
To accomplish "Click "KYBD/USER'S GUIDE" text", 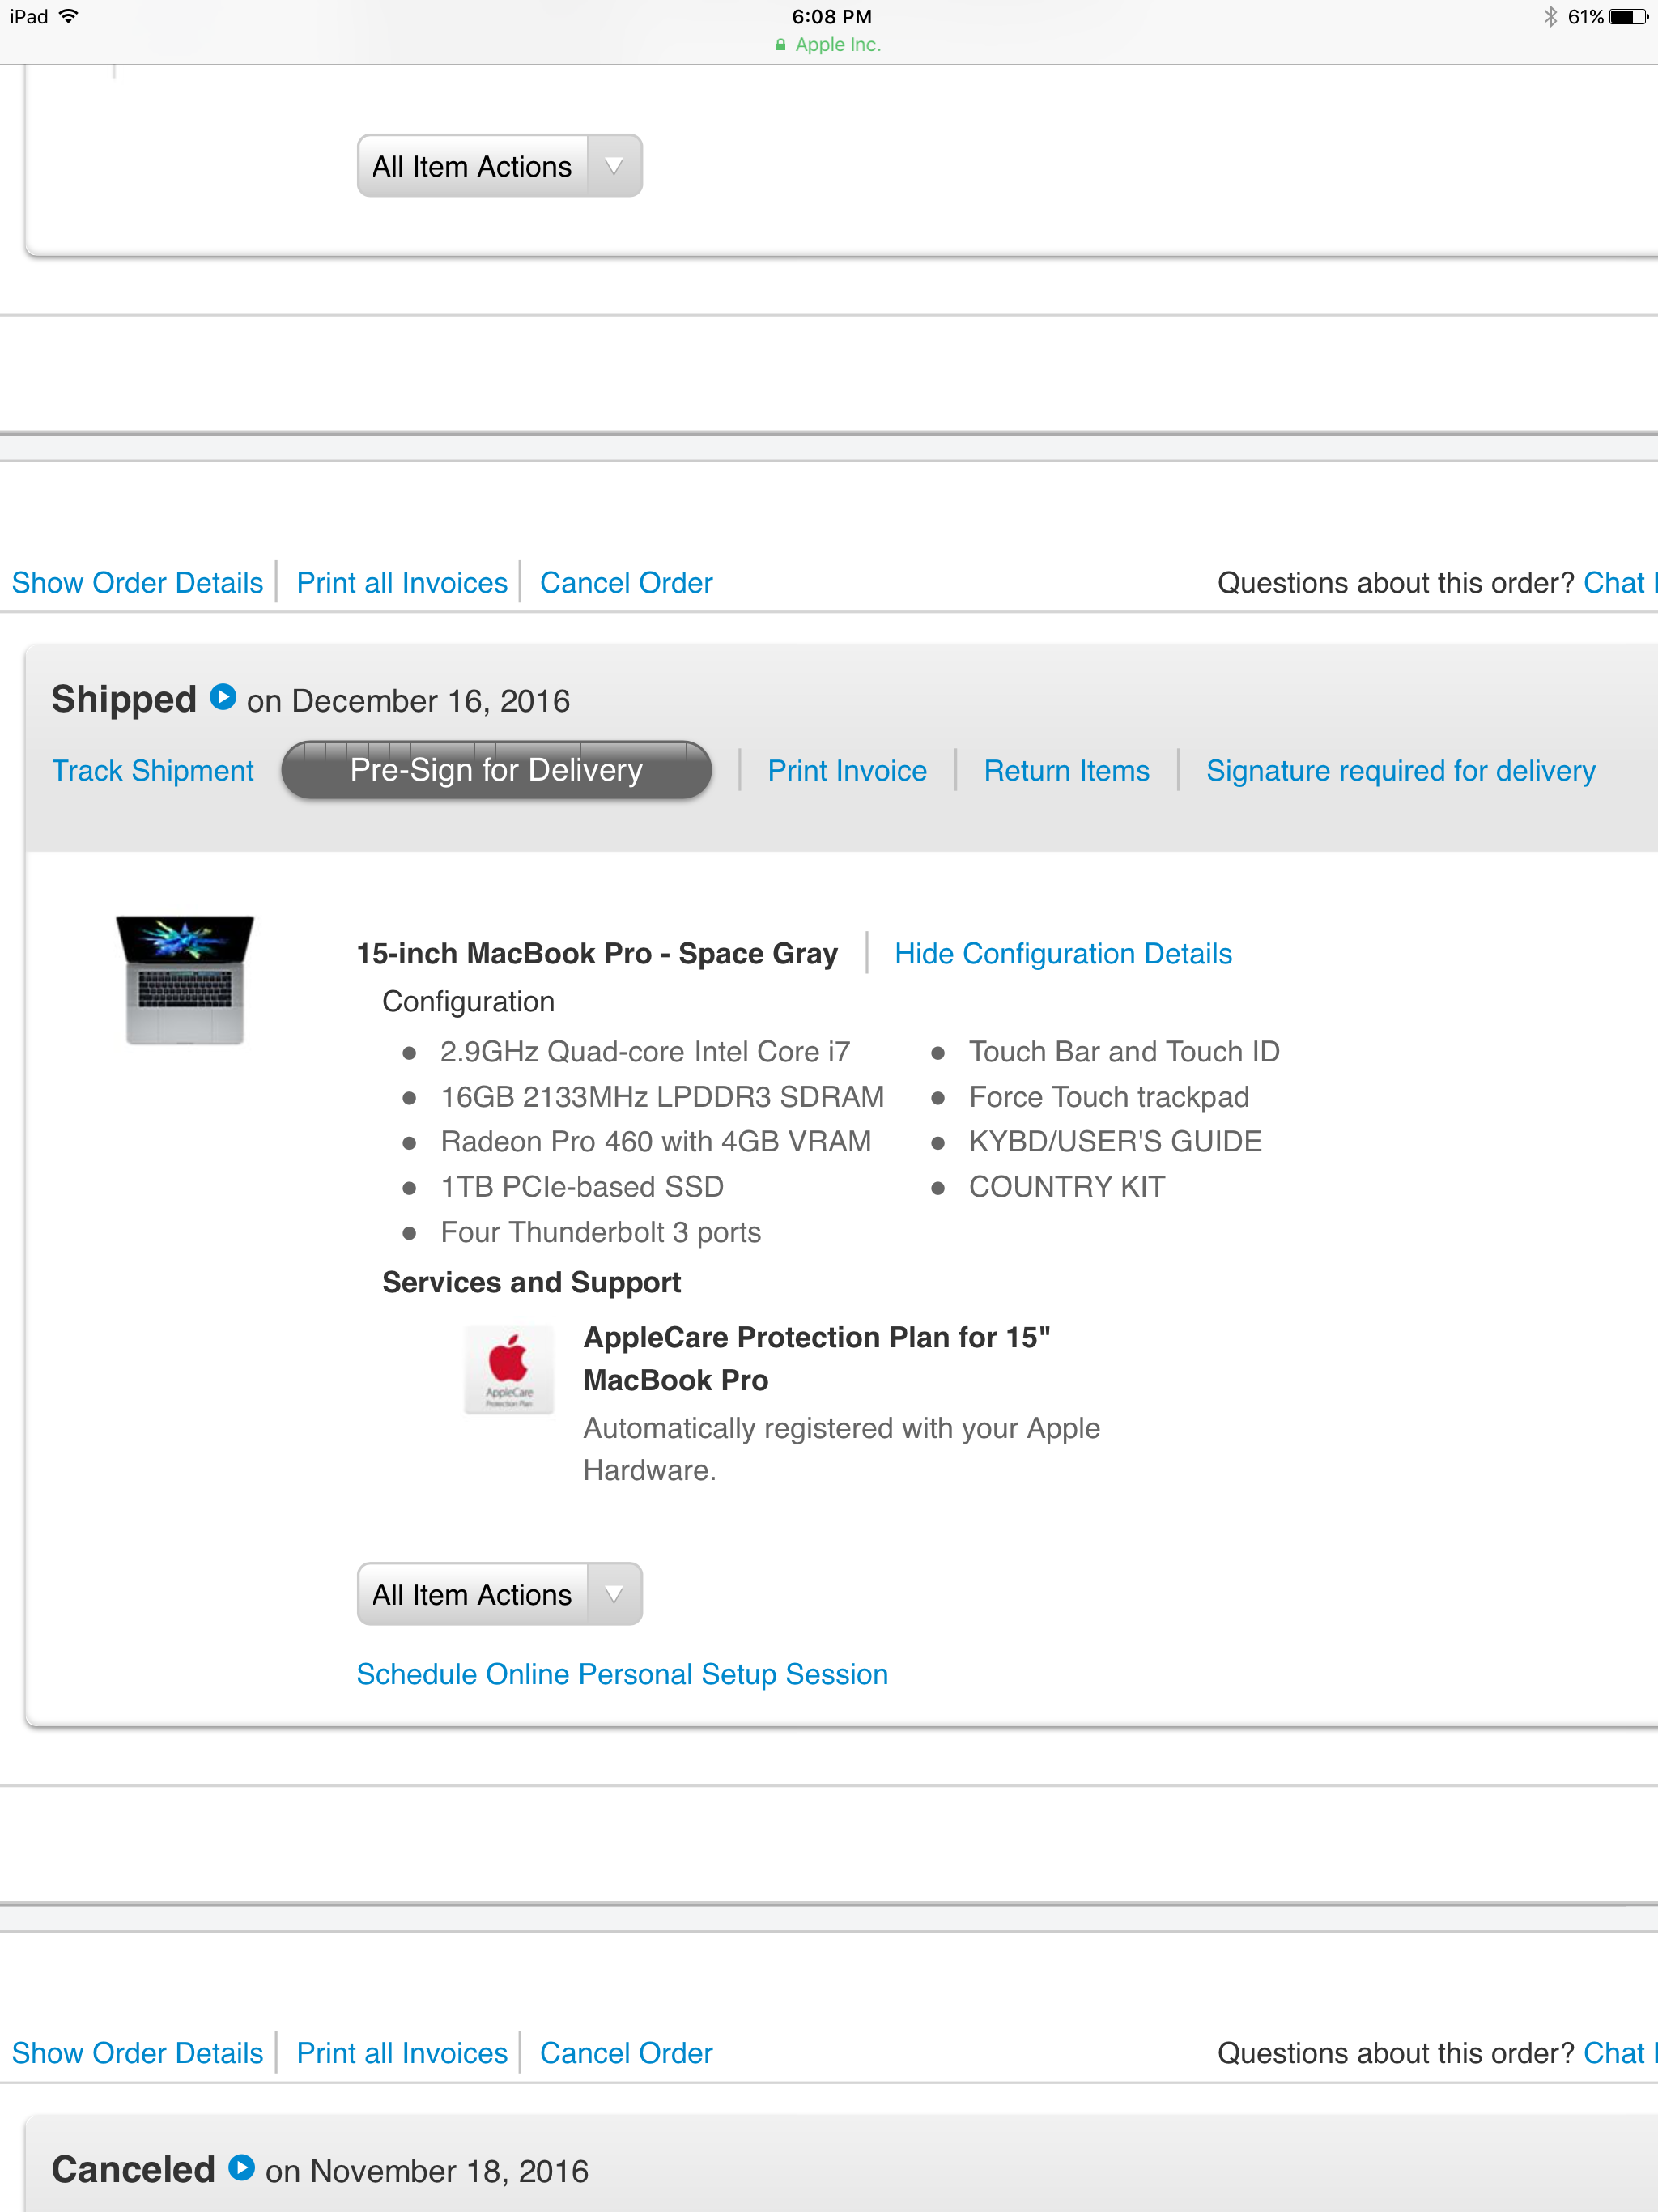I will click(x=1115, y=1141).
